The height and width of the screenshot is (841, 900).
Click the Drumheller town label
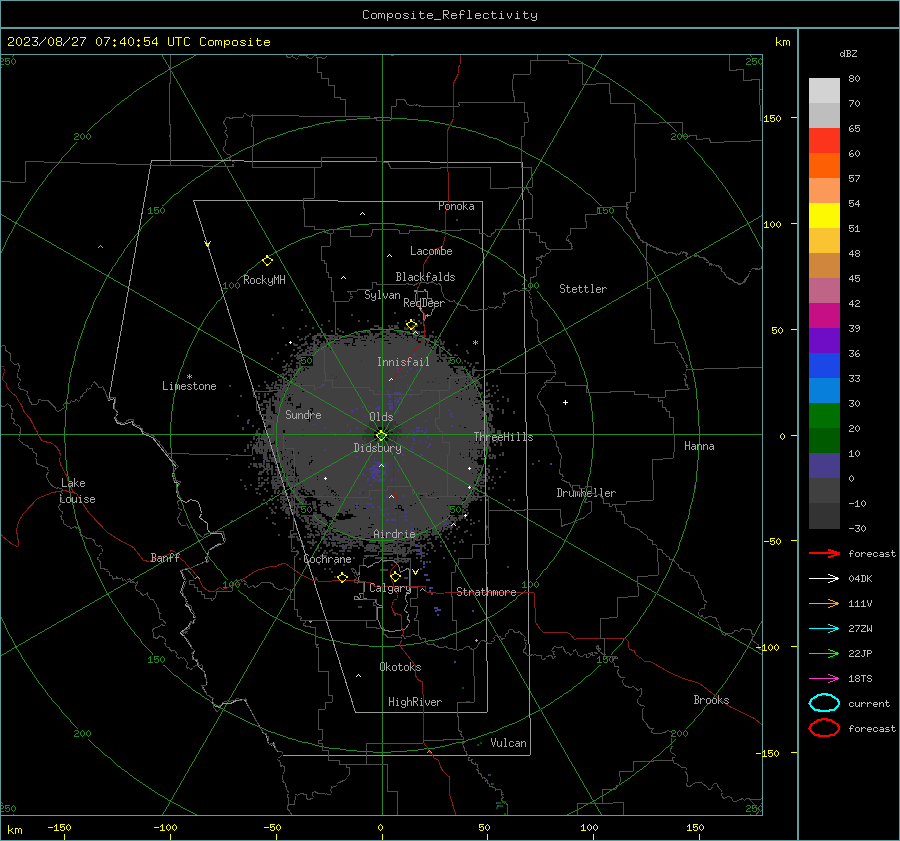[x=586, y=493]
